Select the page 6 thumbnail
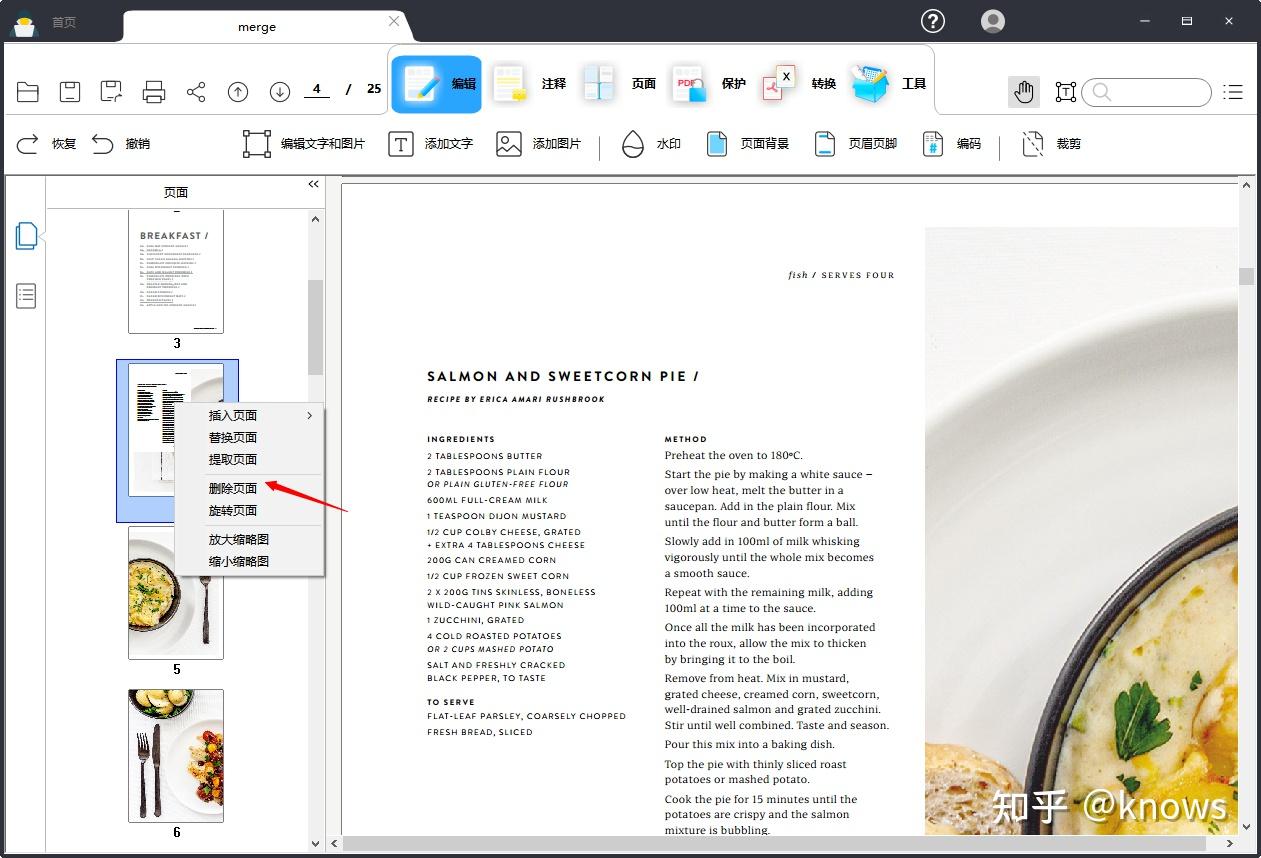Viewport: 1261px width, 858px height. coord(176,755)
